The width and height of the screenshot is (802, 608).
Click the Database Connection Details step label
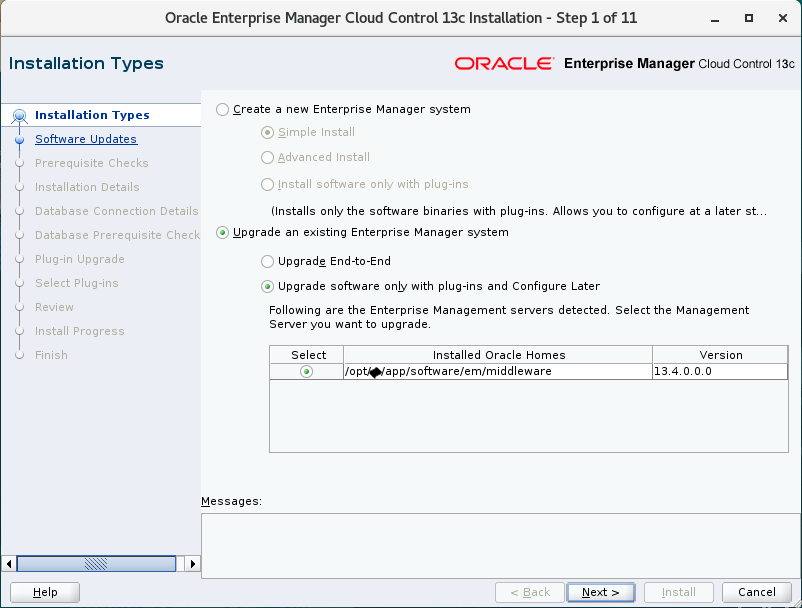point(117,211)
